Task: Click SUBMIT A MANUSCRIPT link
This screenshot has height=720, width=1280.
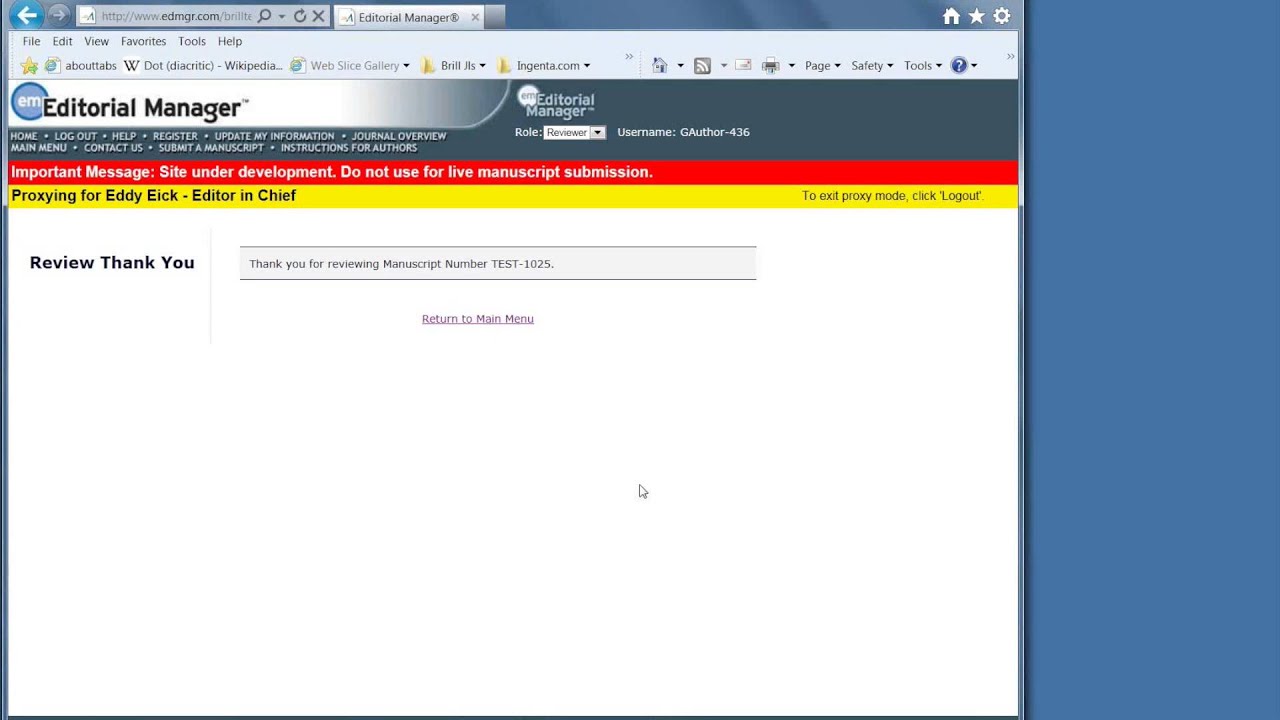Action: click(x=211, y=148)
